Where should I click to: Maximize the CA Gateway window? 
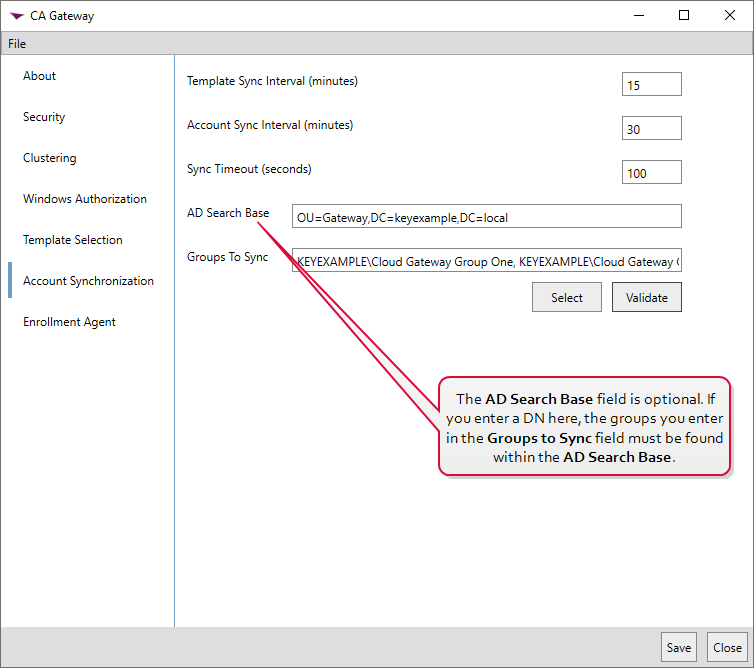(684, 15)
